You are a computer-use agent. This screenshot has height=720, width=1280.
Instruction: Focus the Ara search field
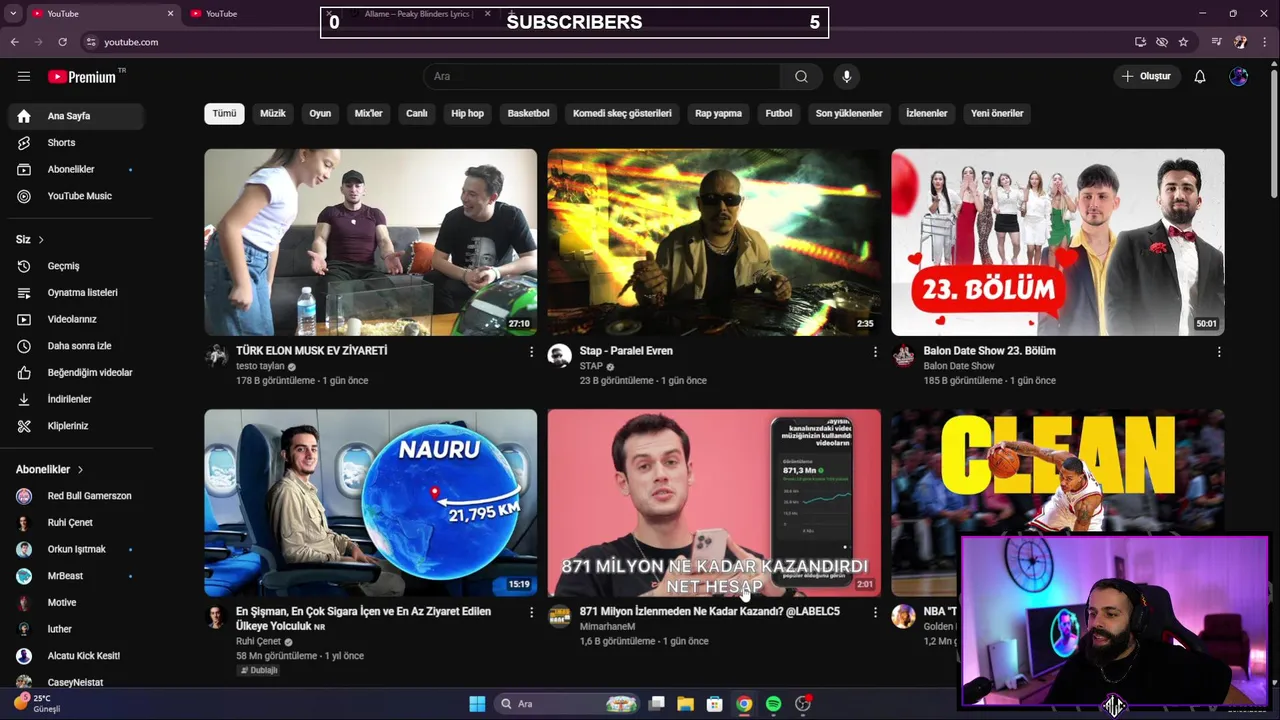coord(602,76)
